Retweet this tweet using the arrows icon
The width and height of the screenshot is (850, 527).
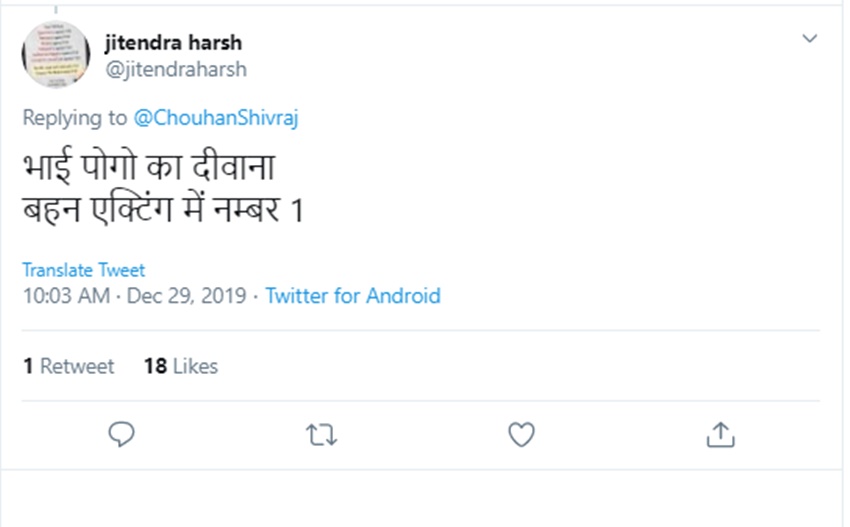click(x=321, y=434)
